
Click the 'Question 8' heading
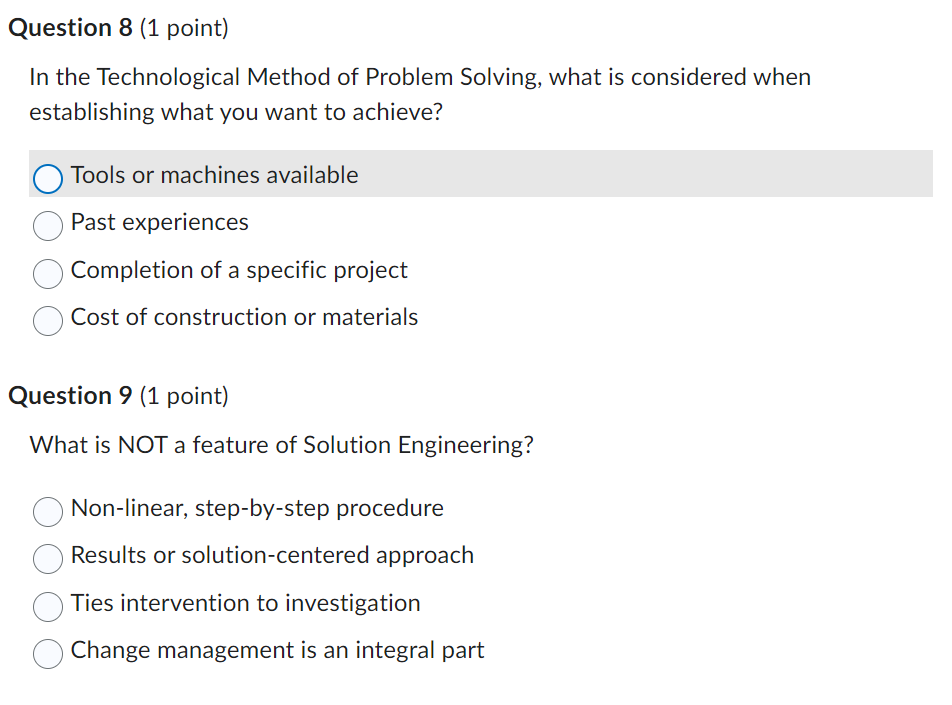point(70,28)
